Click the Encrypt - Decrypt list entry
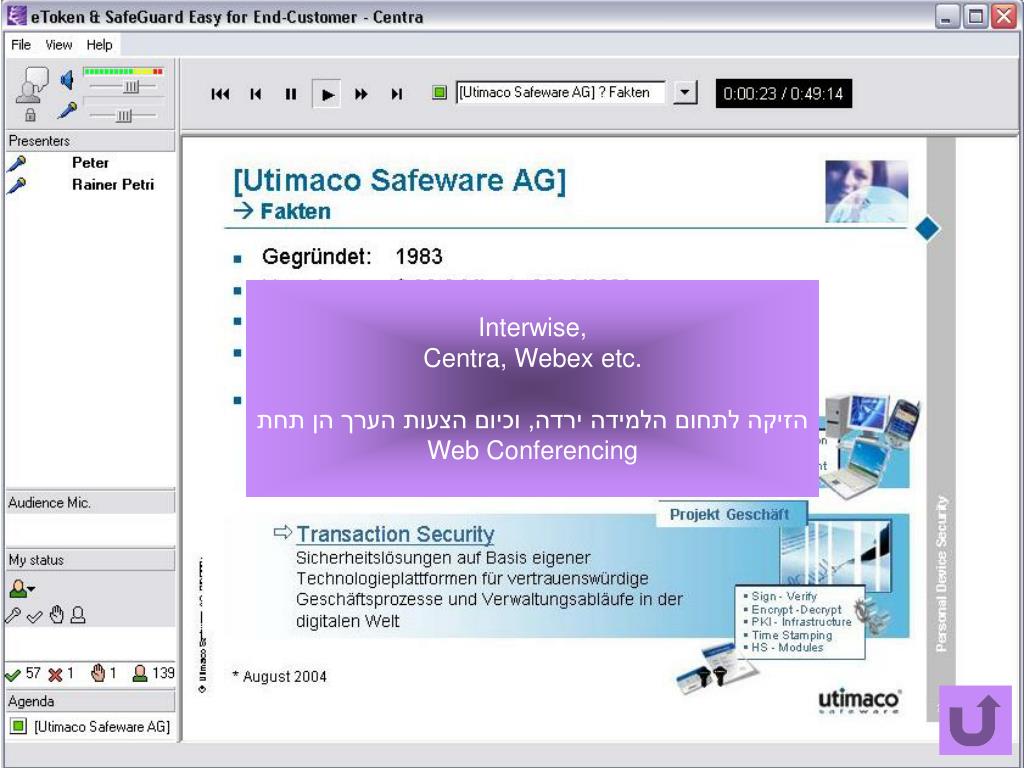 796,609
